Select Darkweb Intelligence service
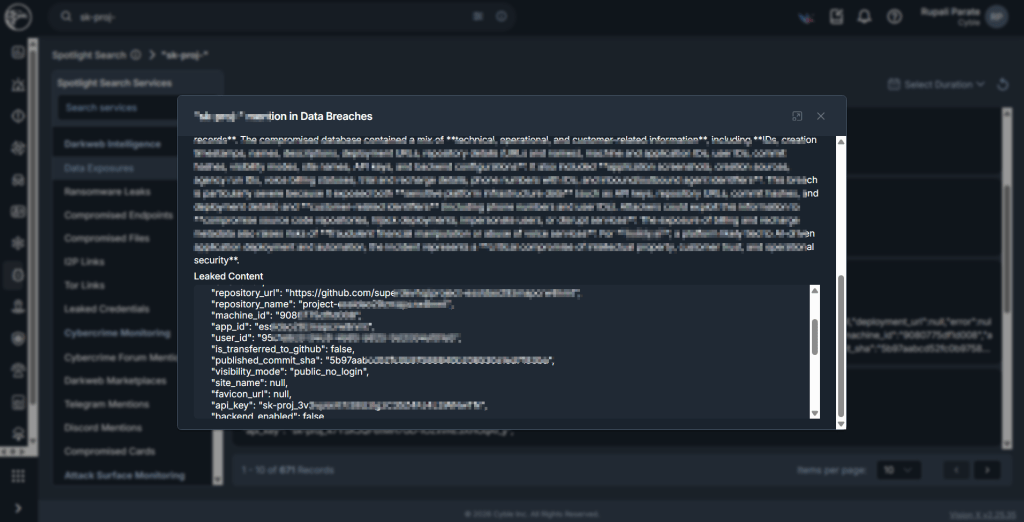The width and height of the screenshot is (1024, 522). click(112, 144)
